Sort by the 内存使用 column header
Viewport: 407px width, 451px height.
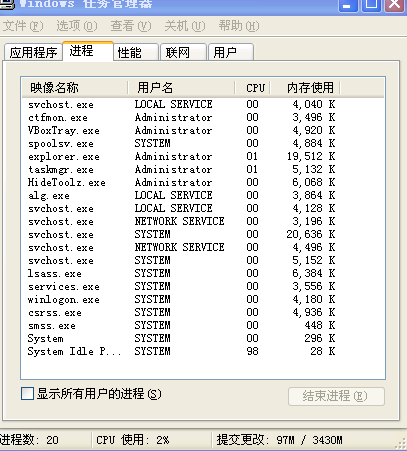tap(305, 88)
